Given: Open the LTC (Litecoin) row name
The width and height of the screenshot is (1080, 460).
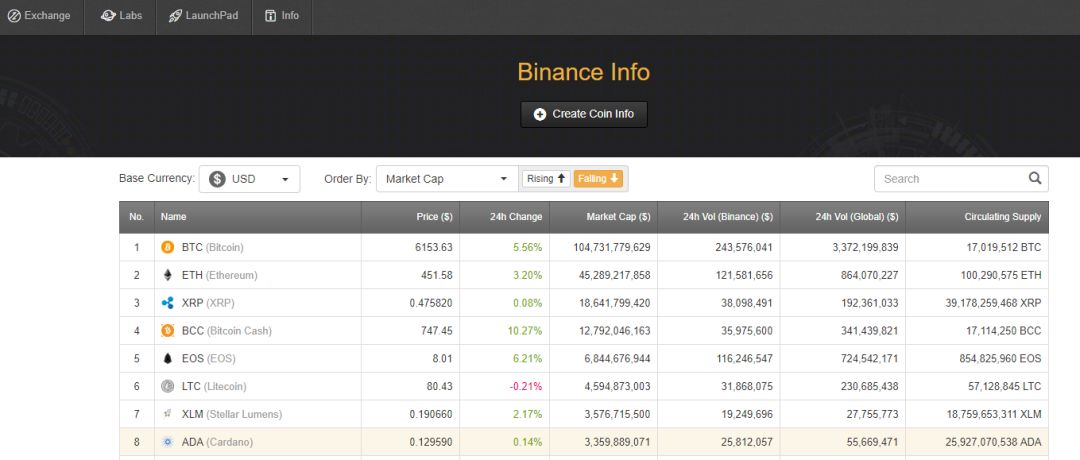Looking at the screenshot, I should point(214,386).
